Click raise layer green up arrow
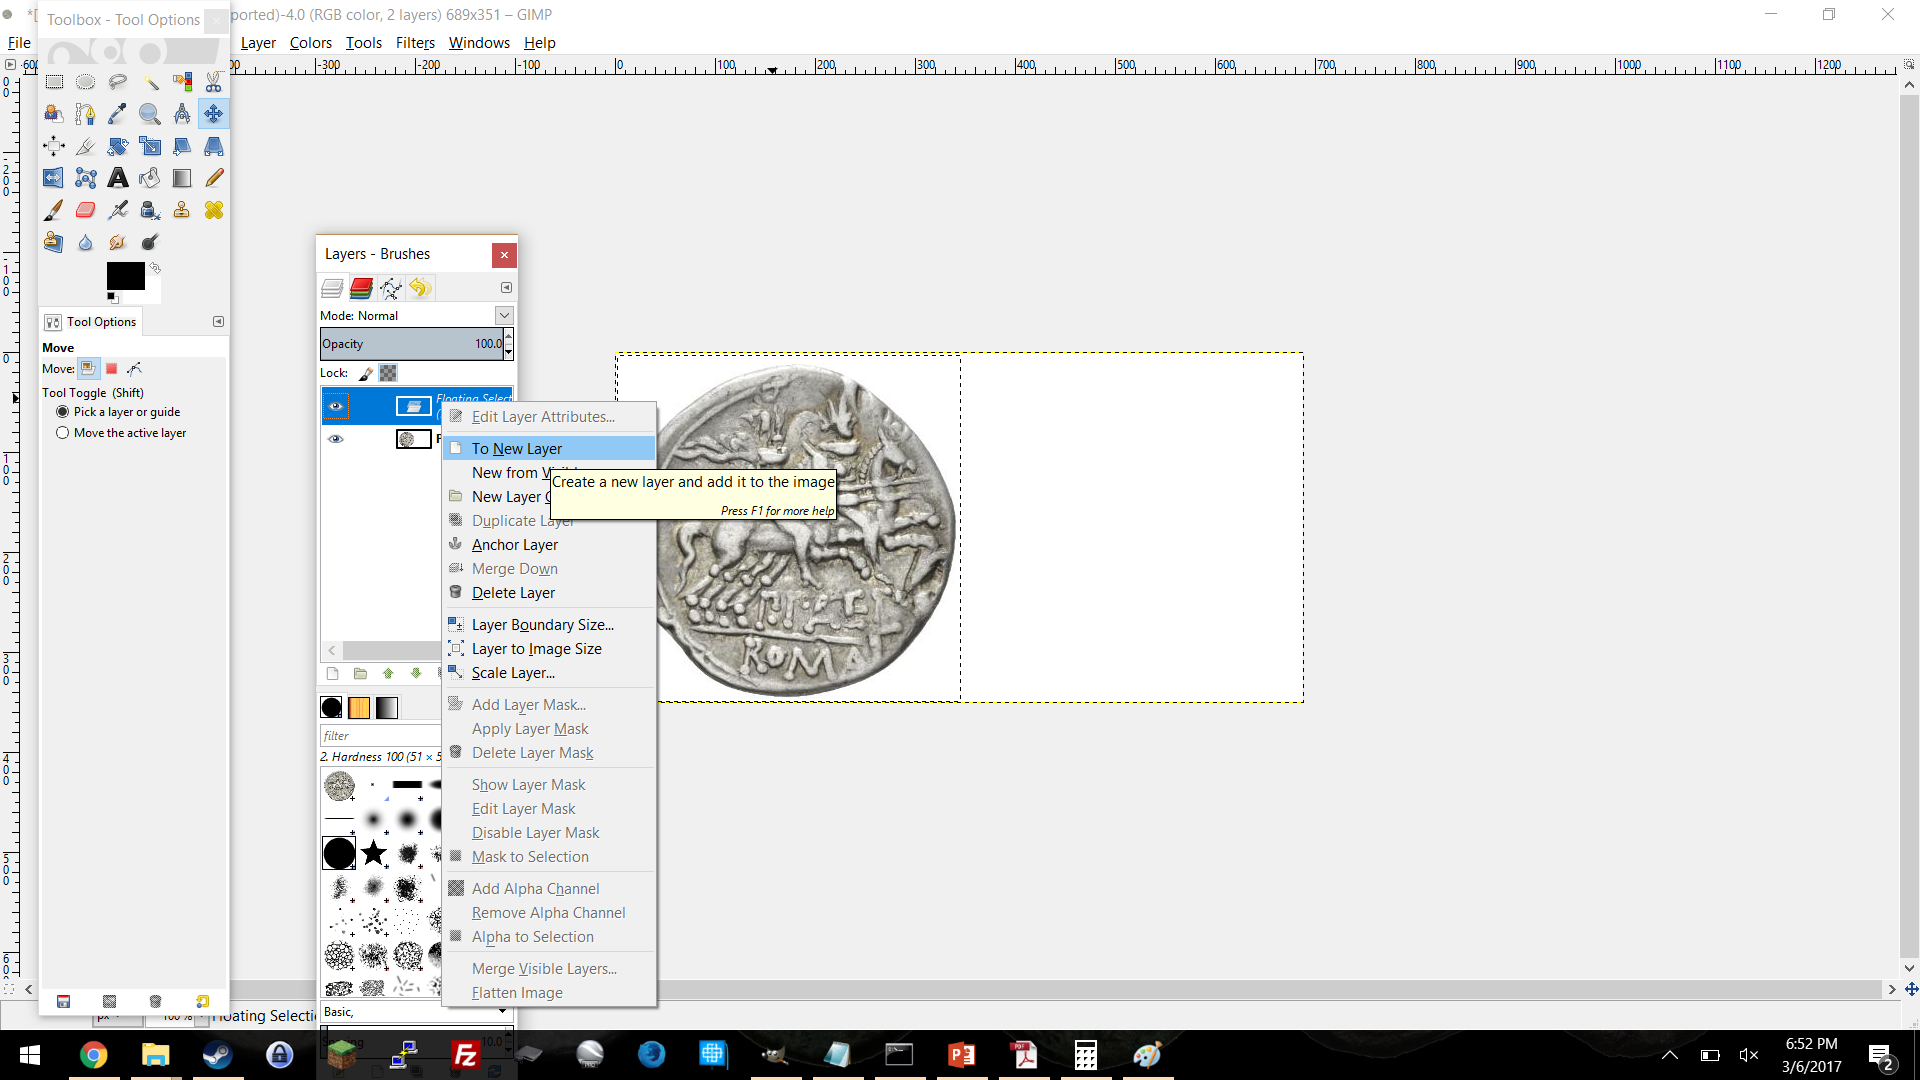The image size is (1920, 1080). tap(388, 674)
